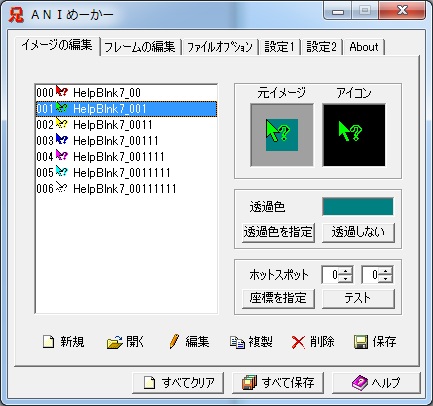
Task: Switch to the フレームの編集 tab
Action: 140,47
